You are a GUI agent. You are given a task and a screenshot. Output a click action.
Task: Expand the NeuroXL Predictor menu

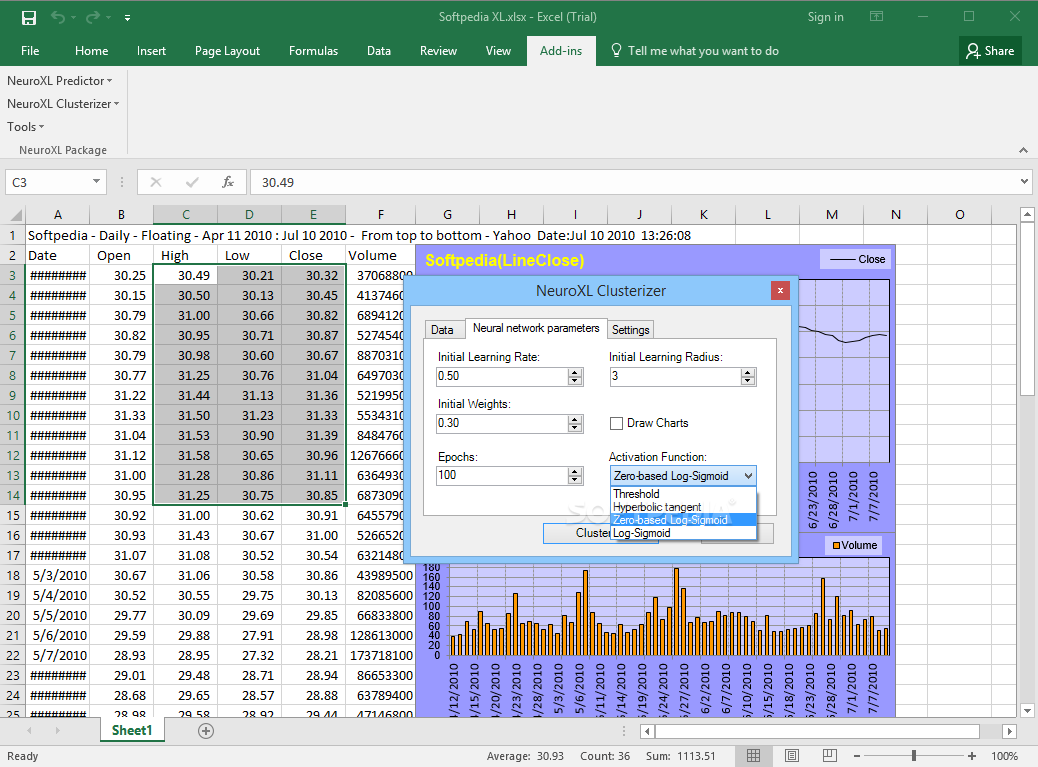(60, 81)
